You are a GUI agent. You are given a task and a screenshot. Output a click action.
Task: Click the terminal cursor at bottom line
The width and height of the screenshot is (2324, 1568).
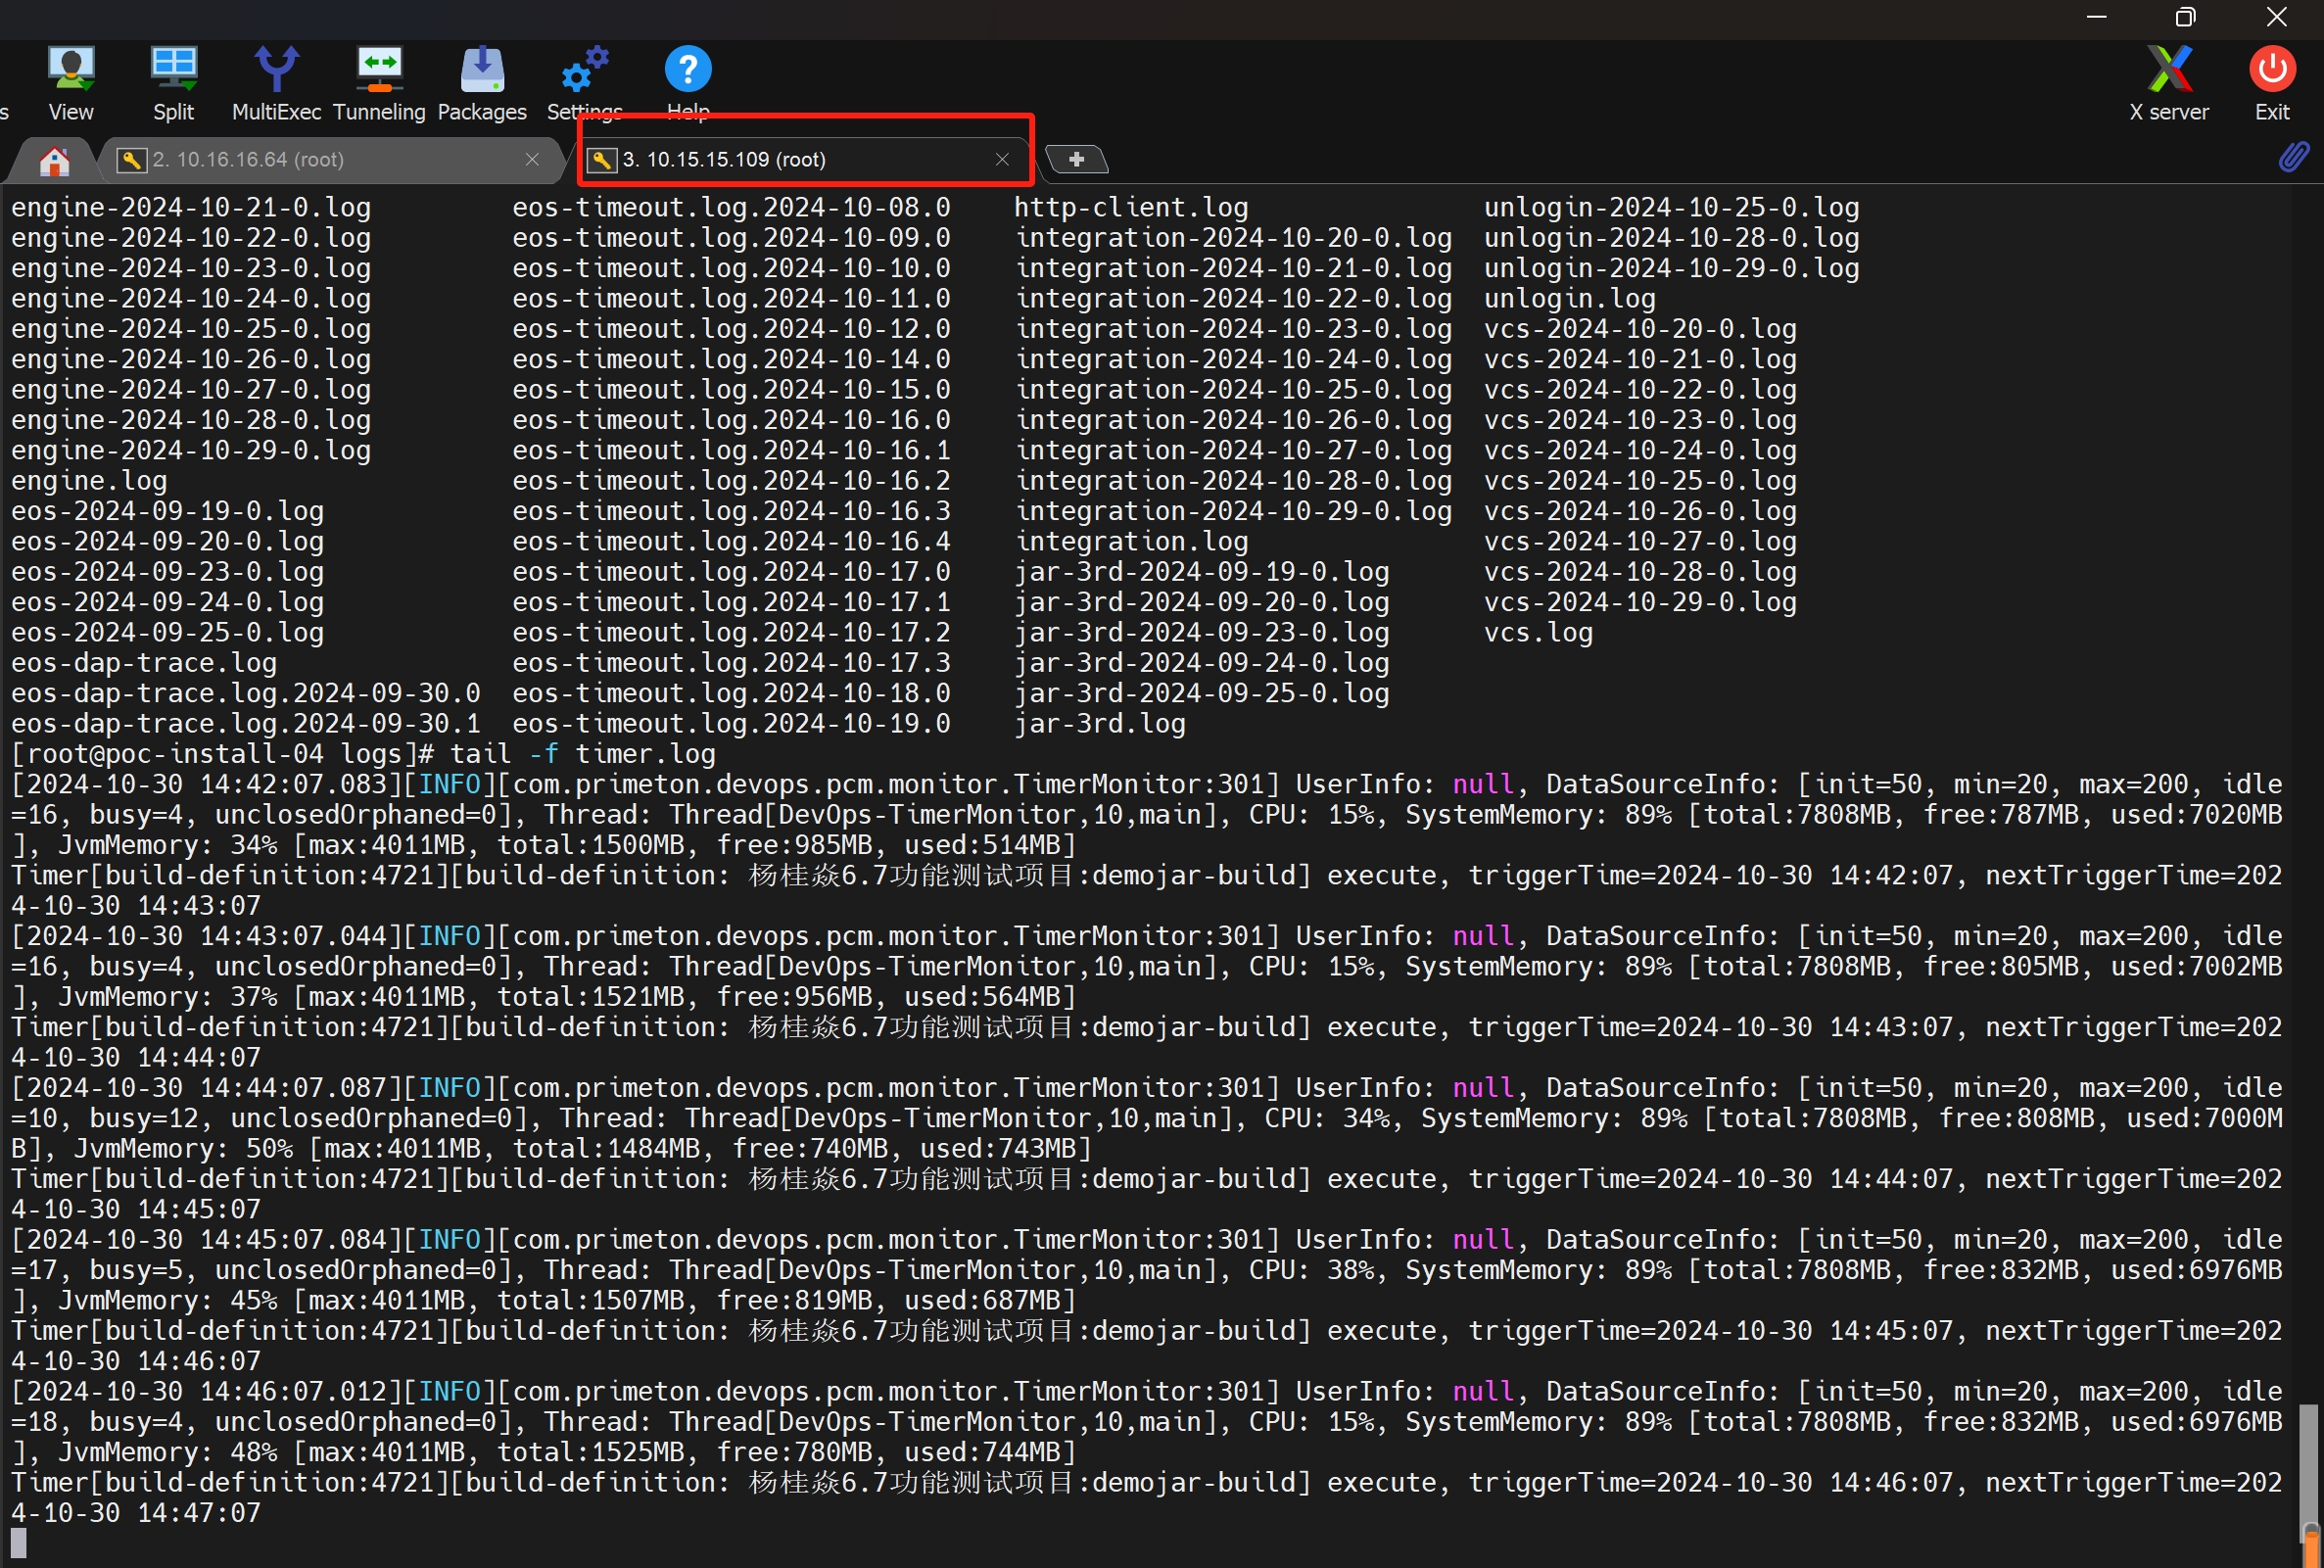18,1543
